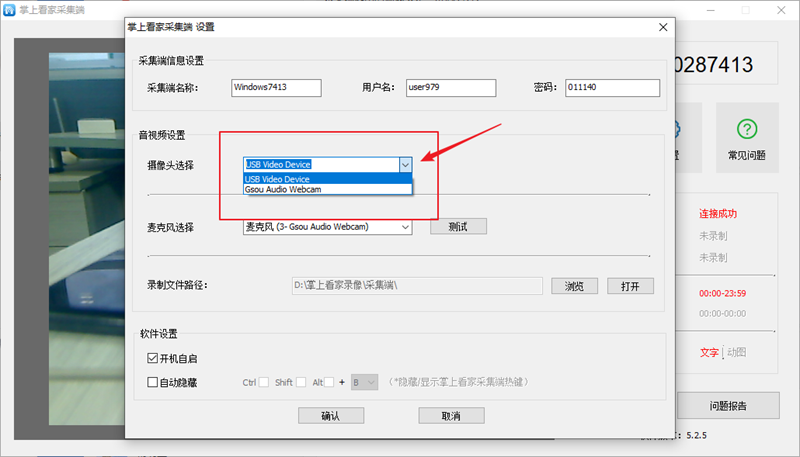The width and height of the screenshot is (800, 457).
Task: Click the camera preview image in main window
Action: pos(87,239)
